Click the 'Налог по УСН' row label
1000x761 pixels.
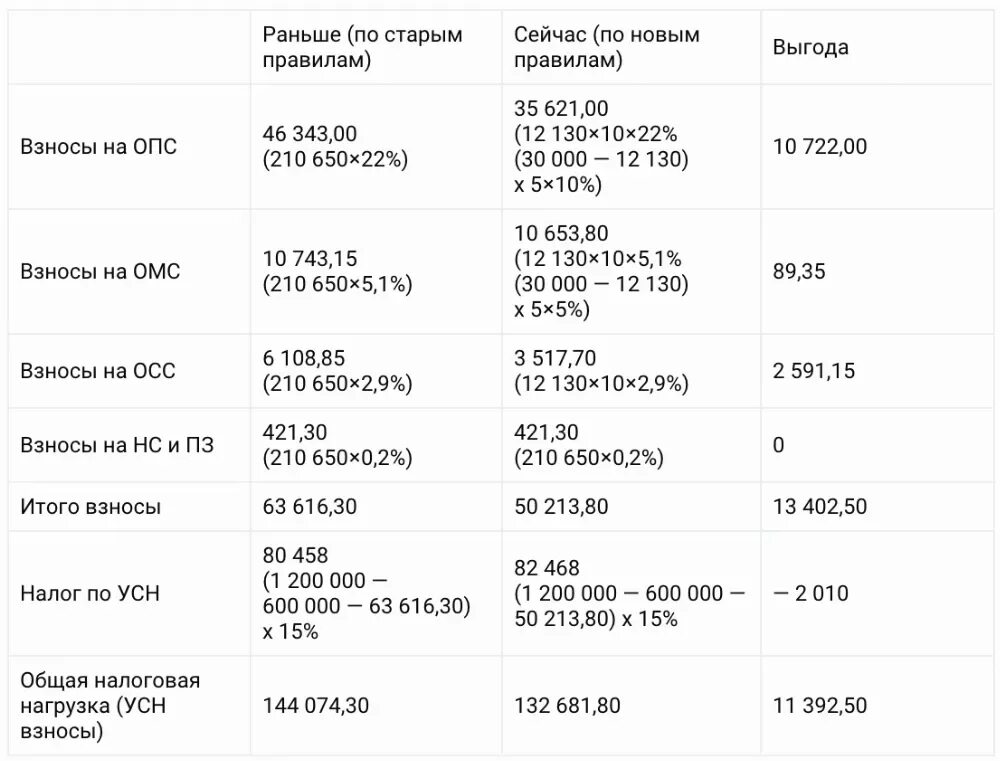pyautogui.click(x=90, y=594)
